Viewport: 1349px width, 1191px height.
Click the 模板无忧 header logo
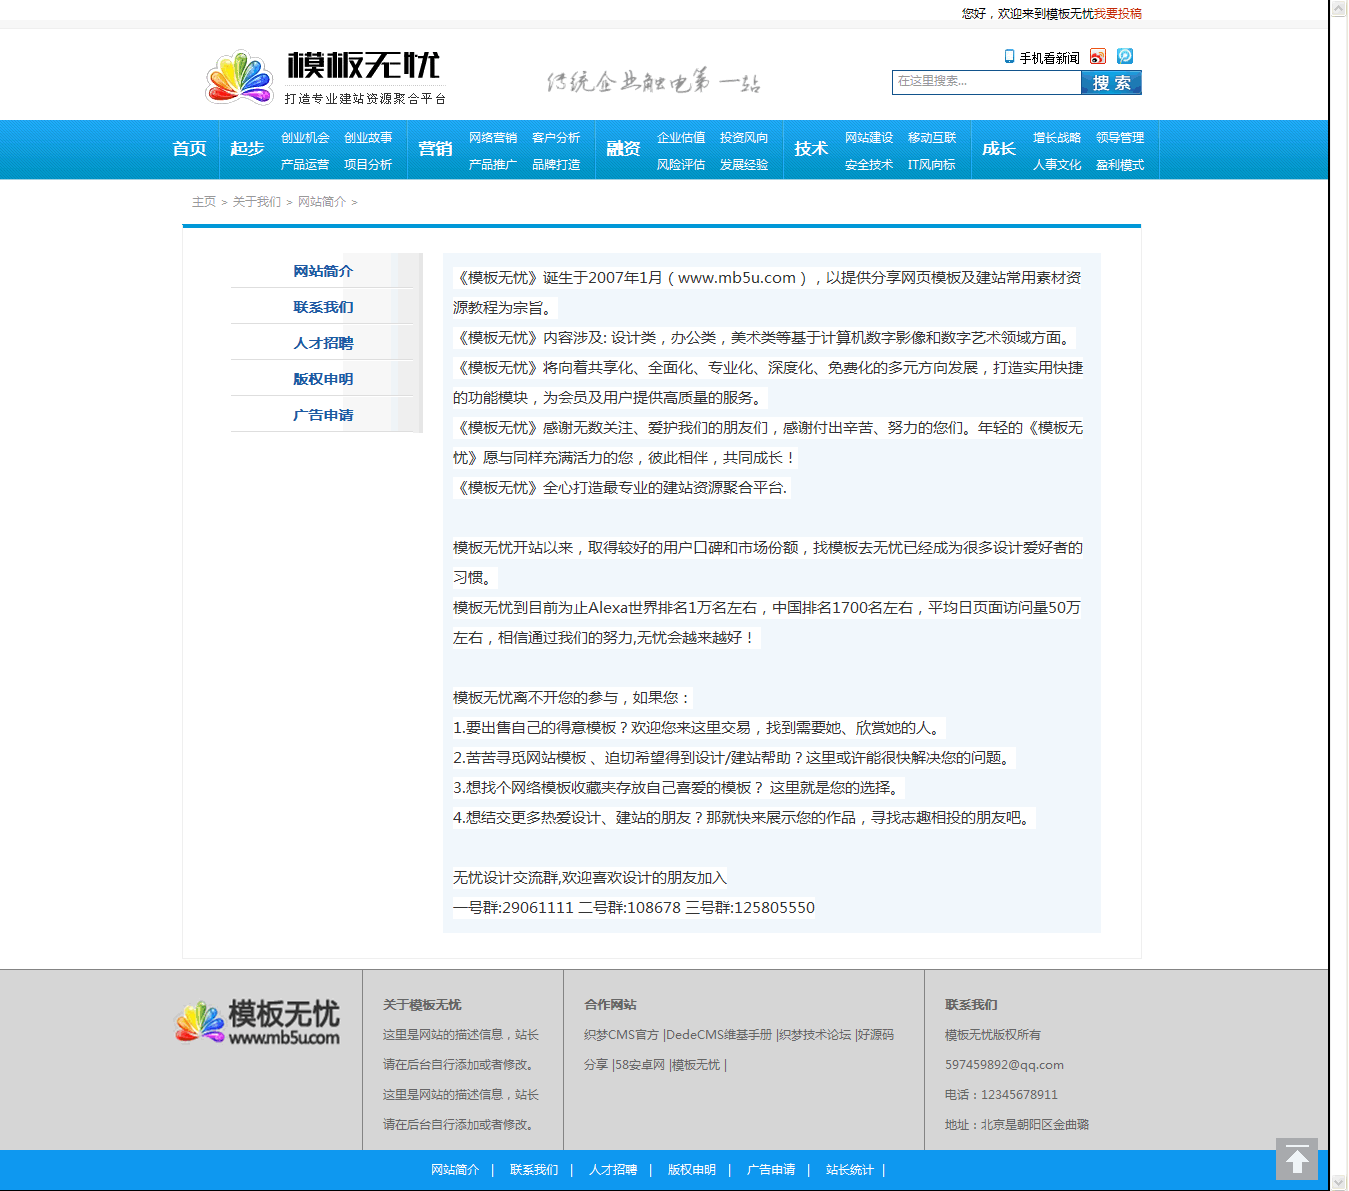325,77
